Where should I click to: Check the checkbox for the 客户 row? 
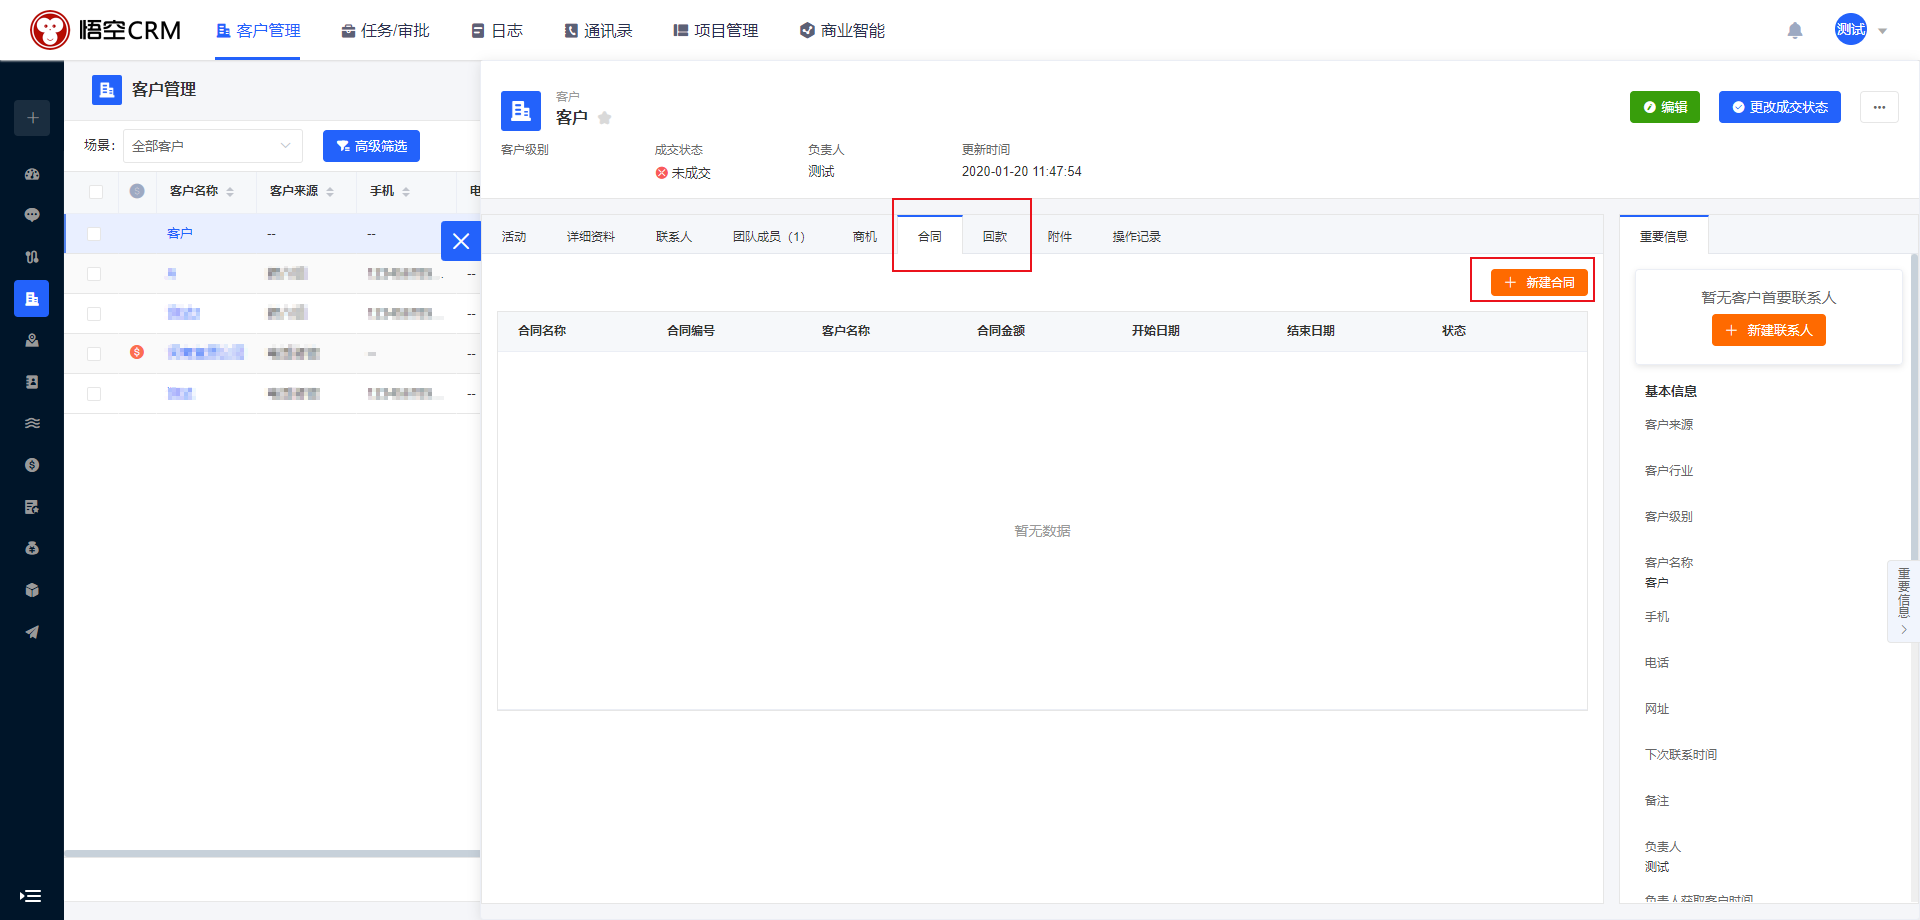tap(94, 234)
